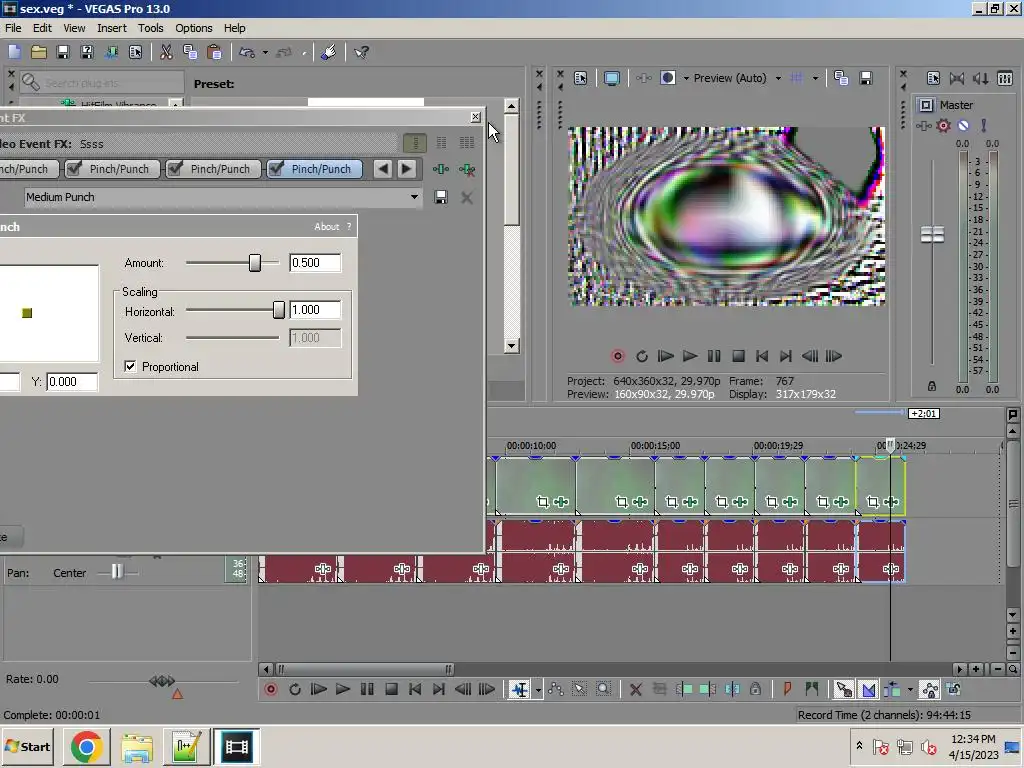Open a project with the folder icon
This screenshot has height=768, width=1024.
[39, 52]
